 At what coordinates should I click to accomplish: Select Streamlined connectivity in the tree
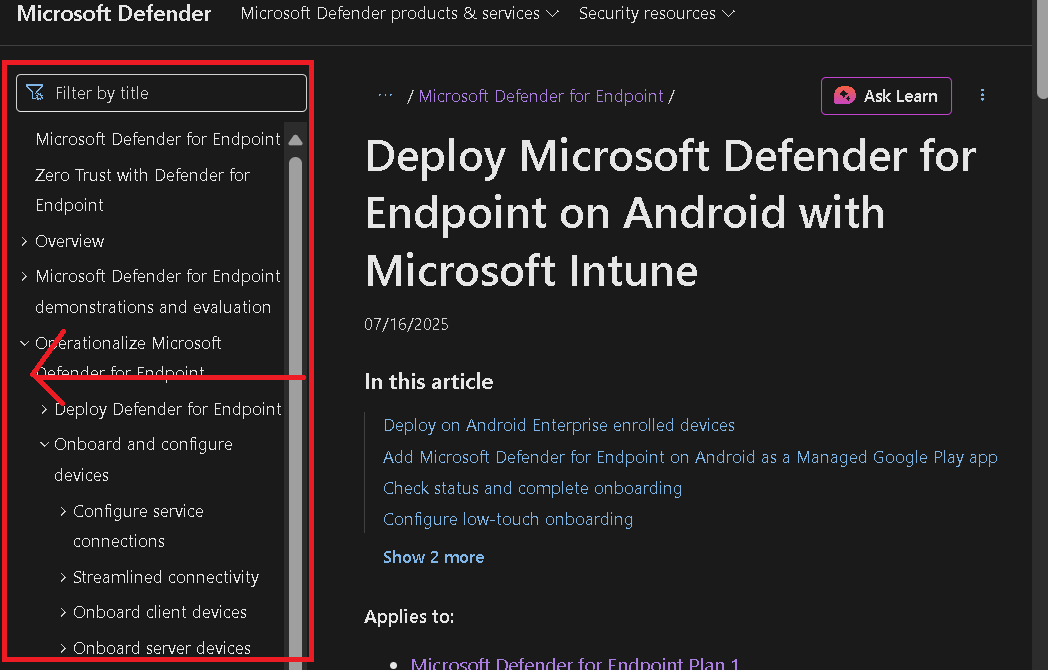165,577
